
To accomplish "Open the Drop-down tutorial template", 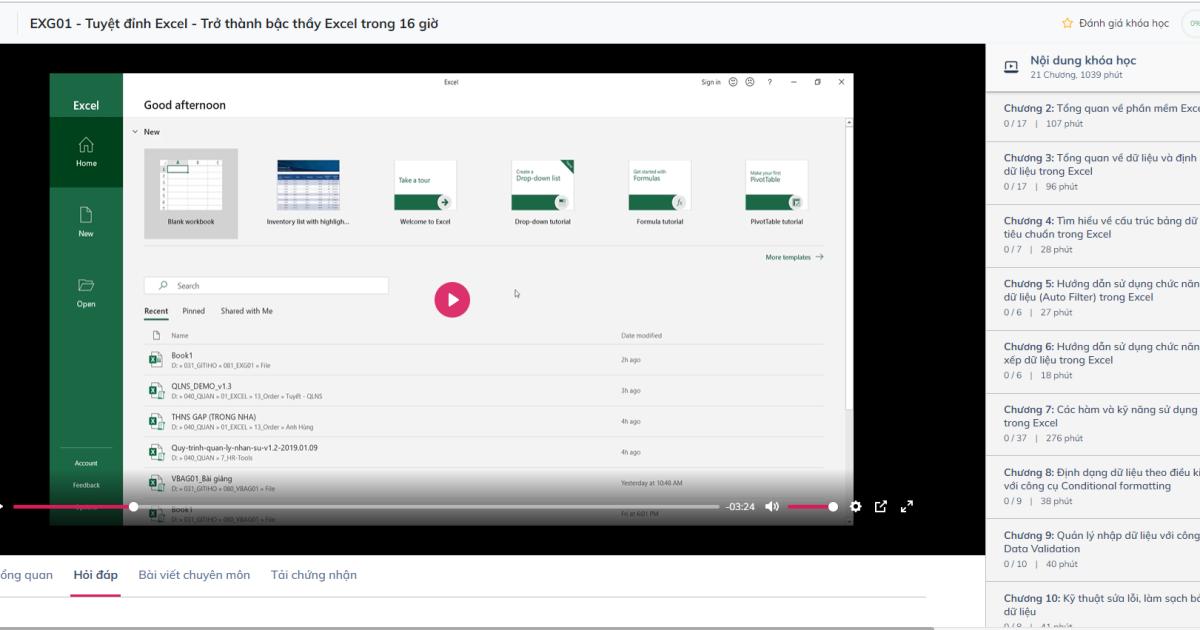I will click(x=542, y=193).
